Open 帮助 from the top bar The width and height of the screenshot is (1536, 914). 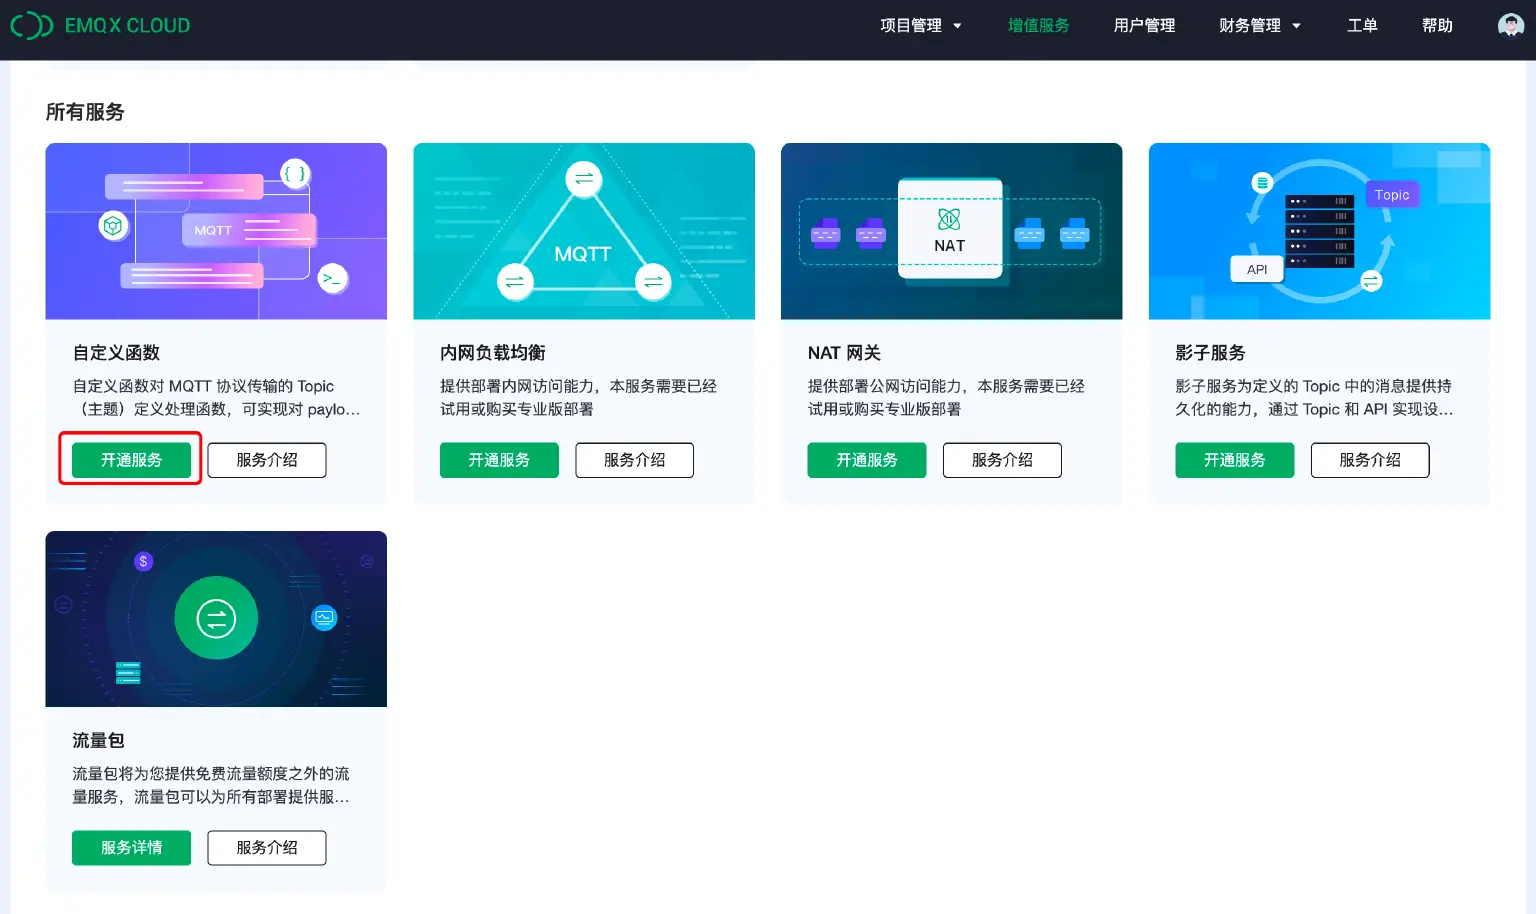point(1437,25)
